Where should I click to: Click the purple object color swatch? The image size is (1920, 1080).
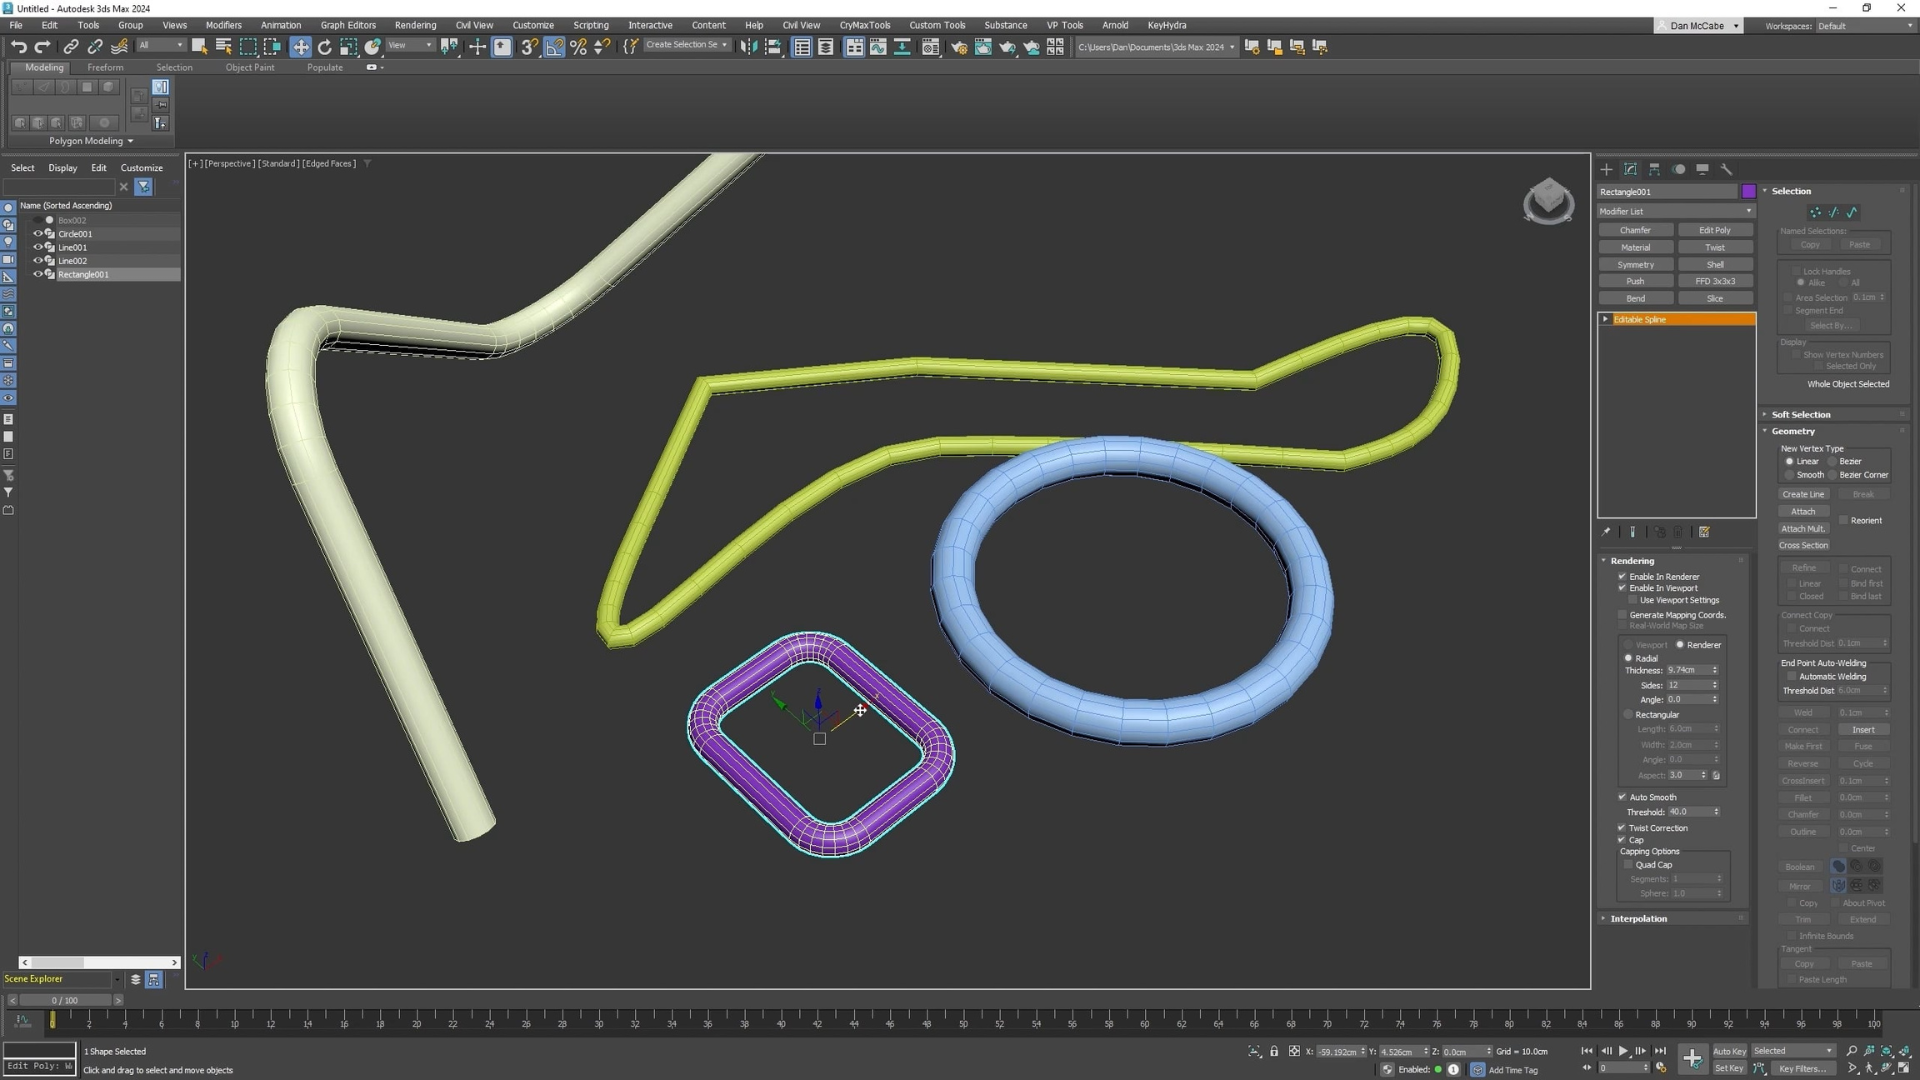(x=1748, y=191)
